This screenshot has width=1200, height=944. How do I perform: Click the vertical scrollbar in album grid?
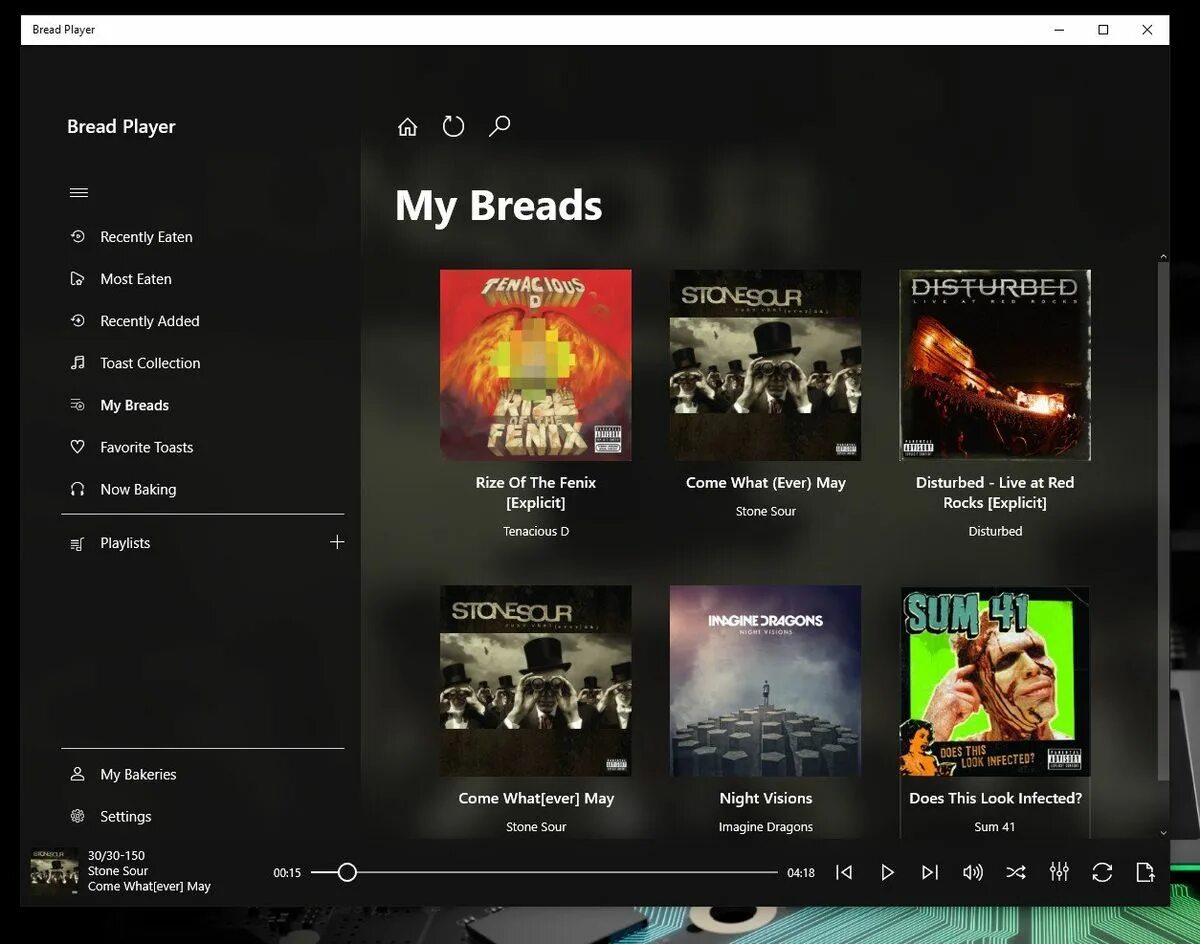tap(1163, 520)
